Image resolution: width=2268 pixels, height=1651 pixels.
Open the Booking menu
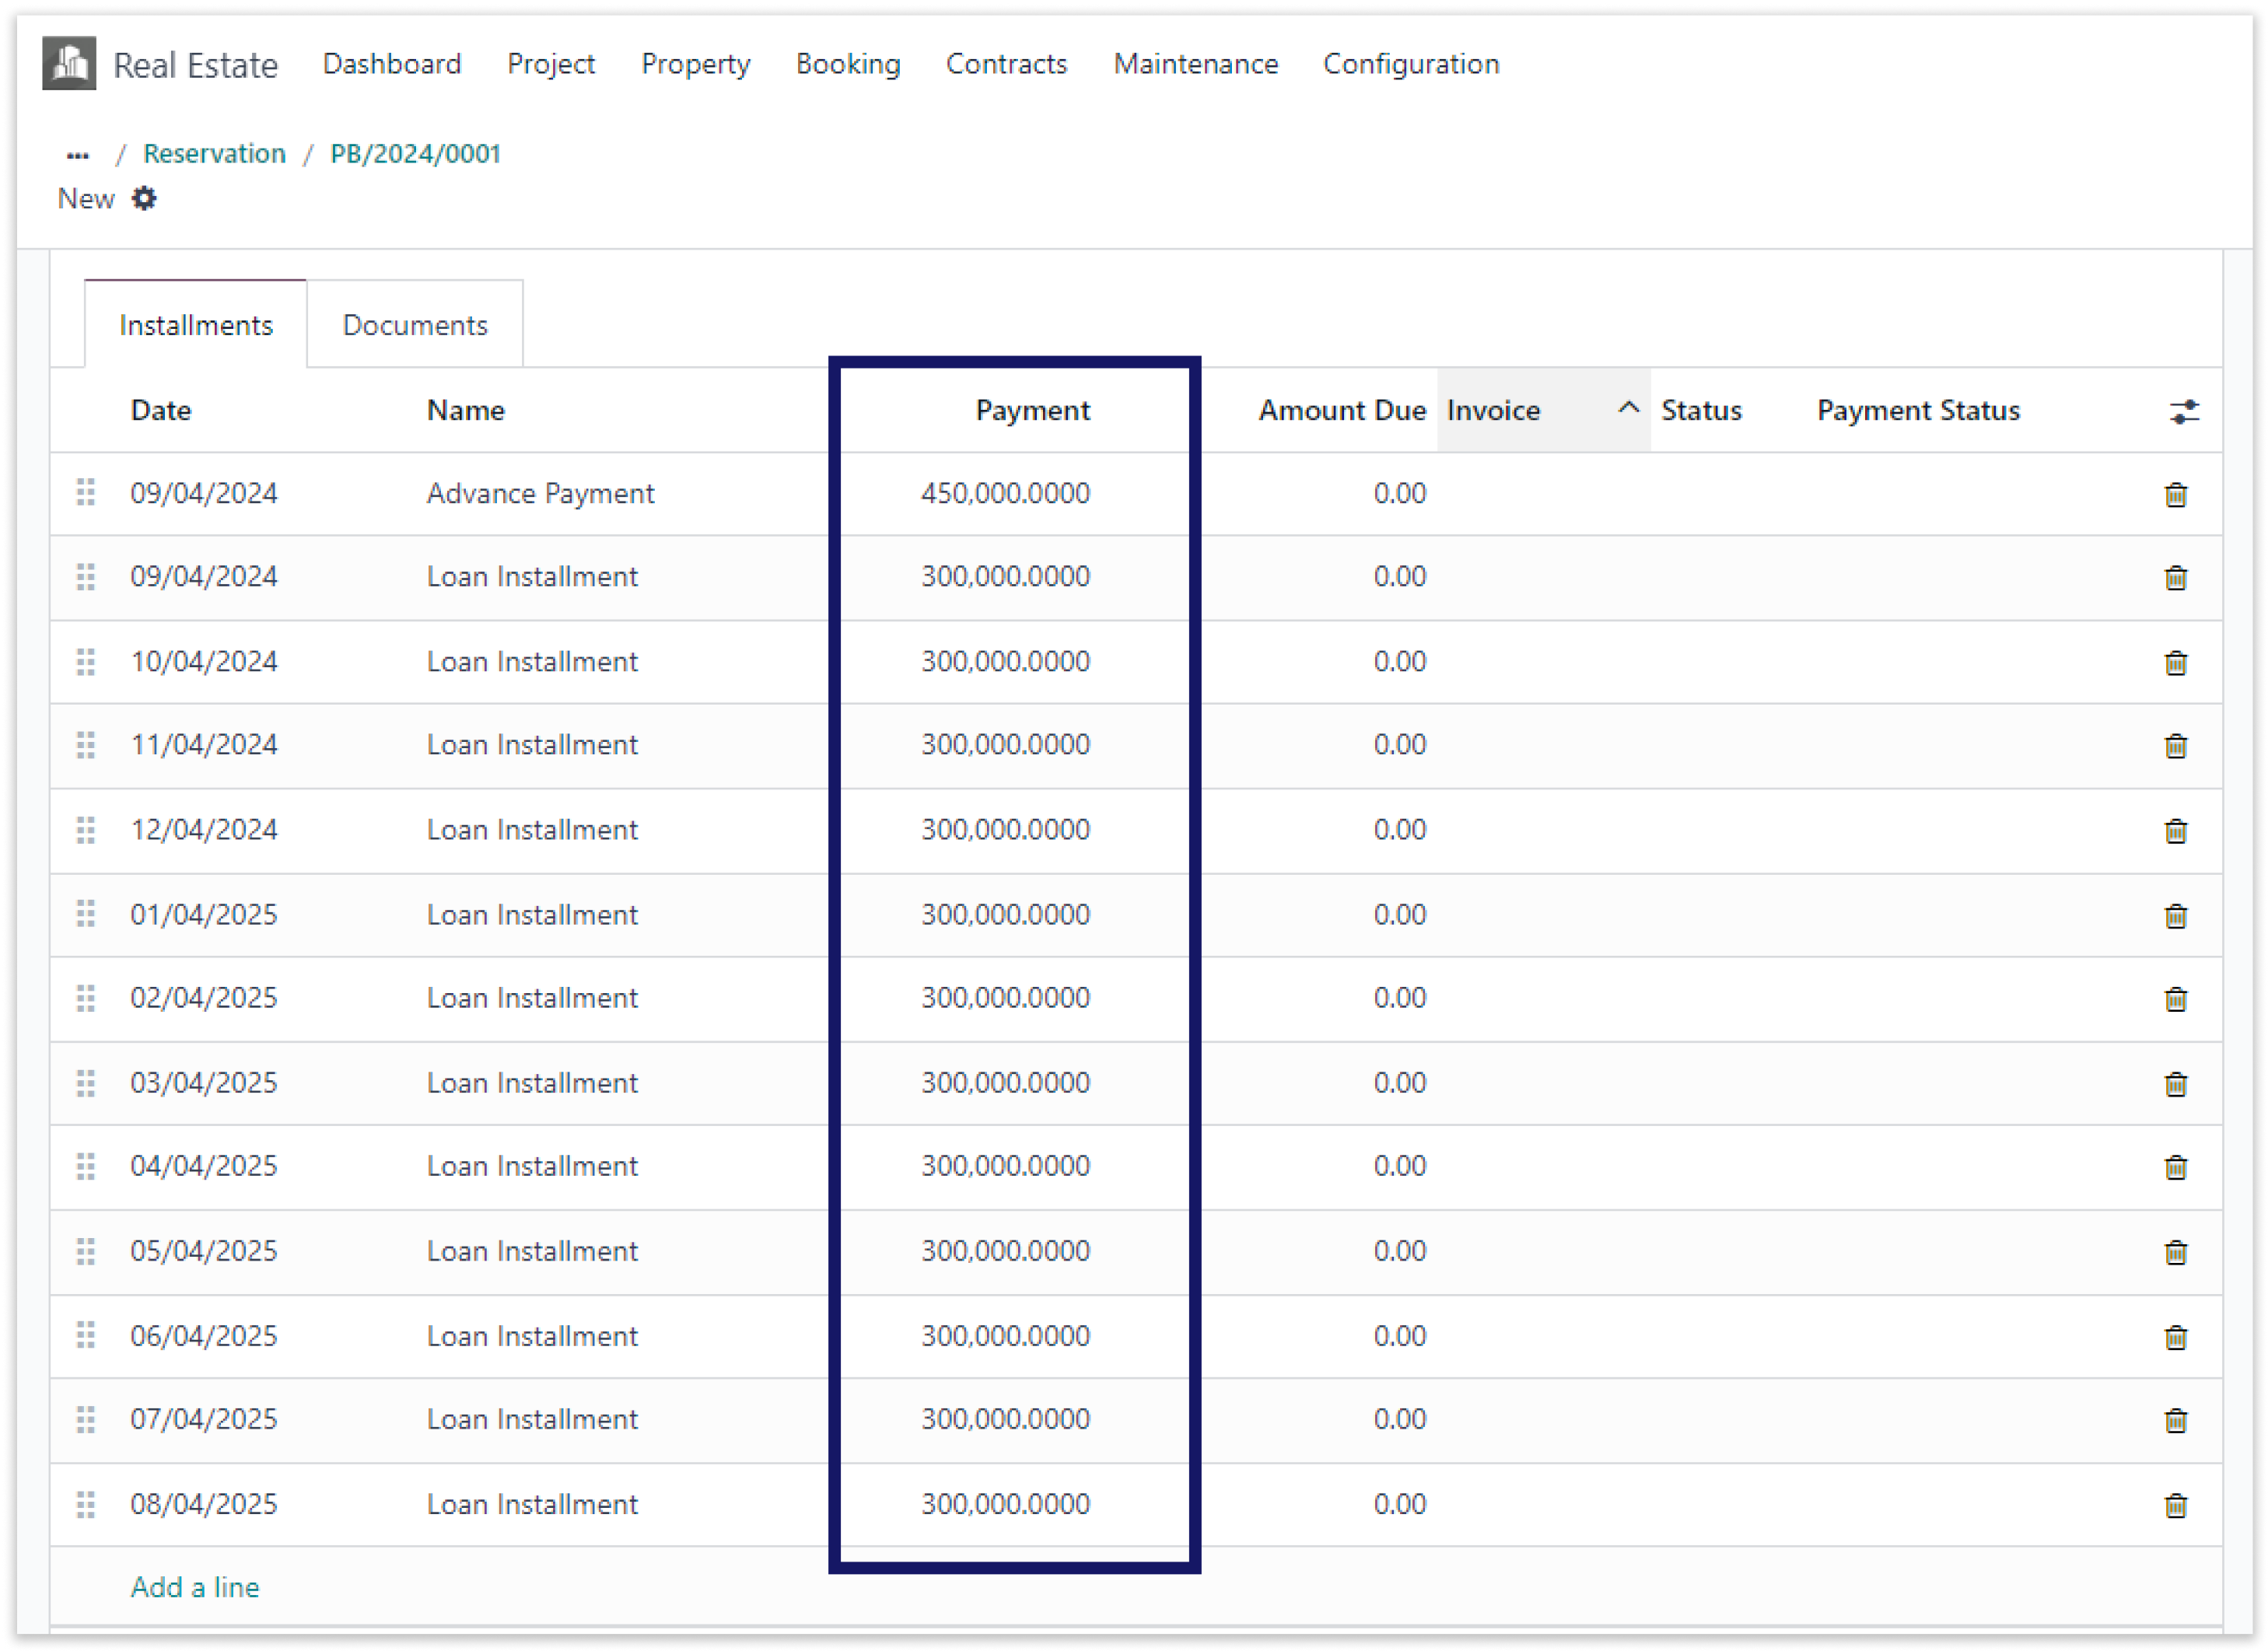coord(848,64)
